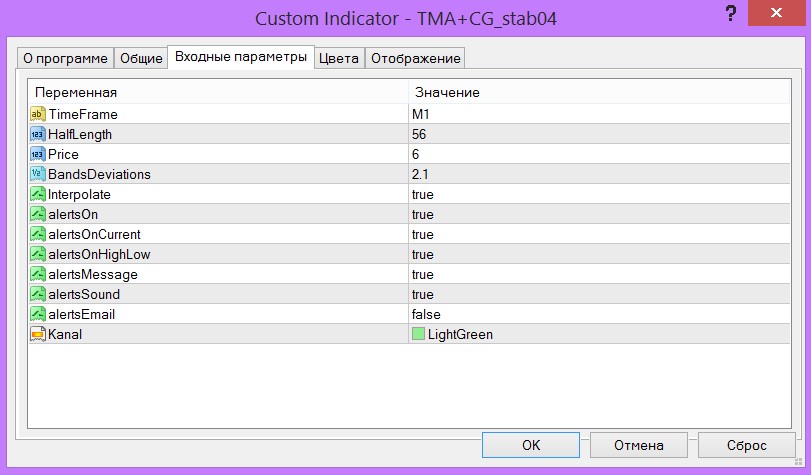811x475 pixels.
Task: Select the alertsOnCurrent variable name
Action: [94, 234]
